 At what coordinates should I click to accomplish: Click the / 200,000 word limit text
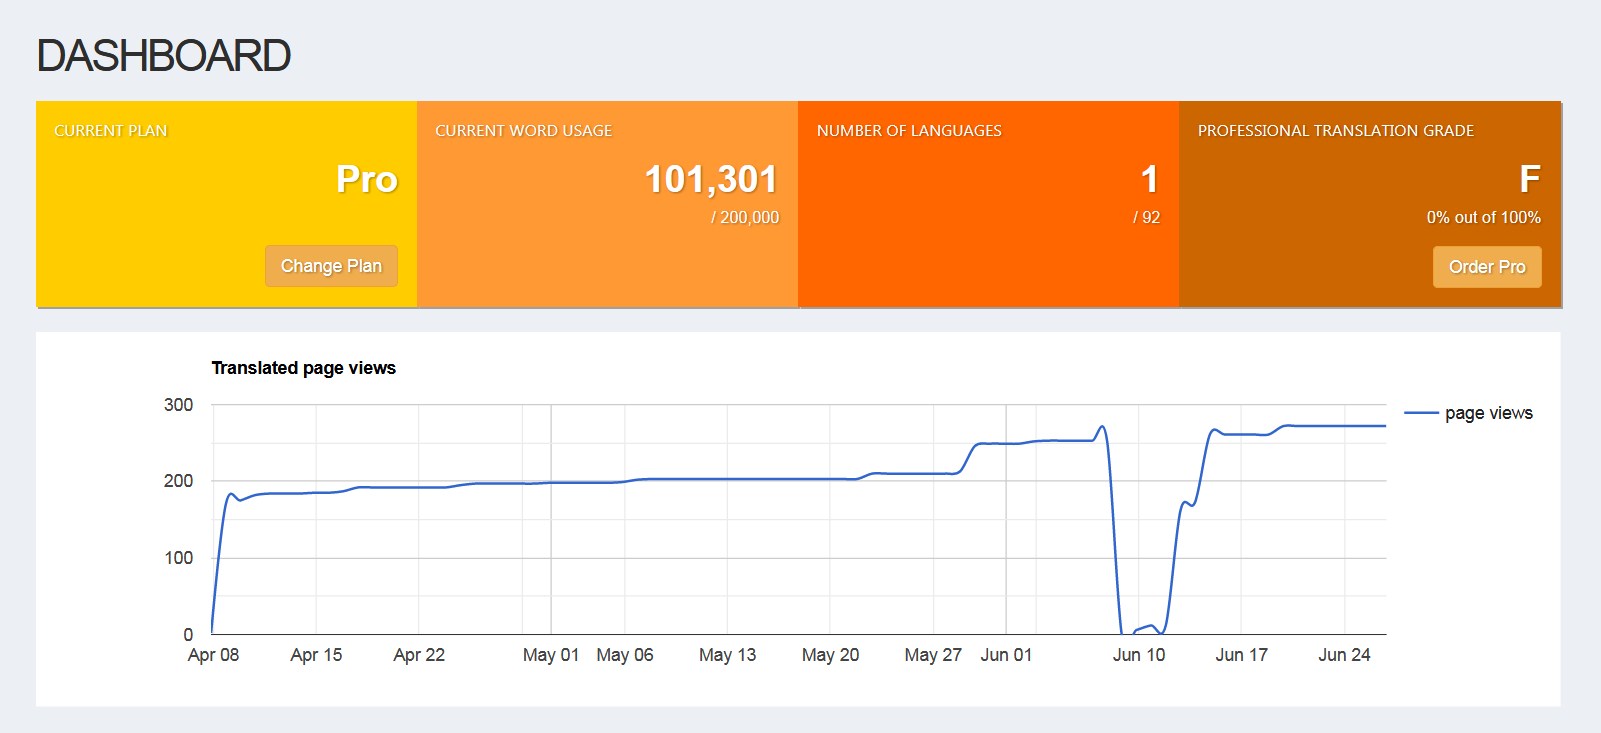(x=745, y=217)
